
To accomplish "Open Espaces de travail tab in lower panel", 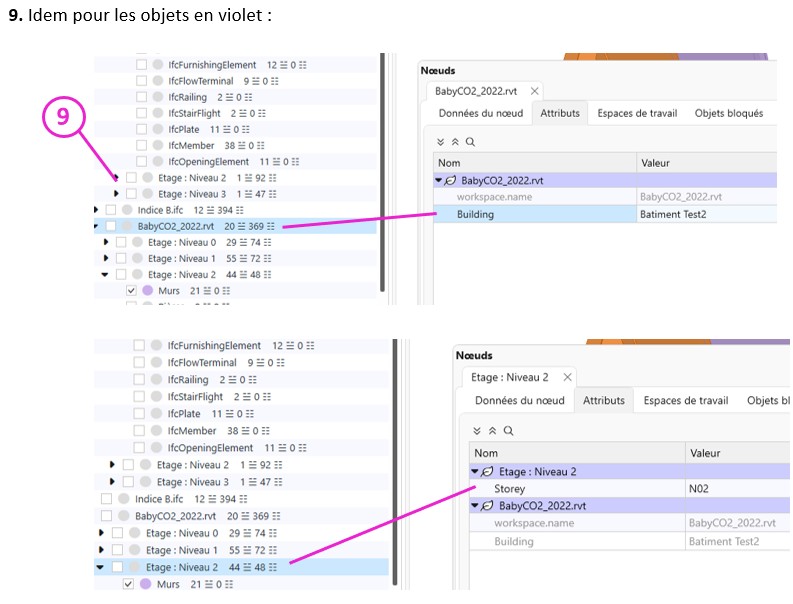I will point(685,401).
